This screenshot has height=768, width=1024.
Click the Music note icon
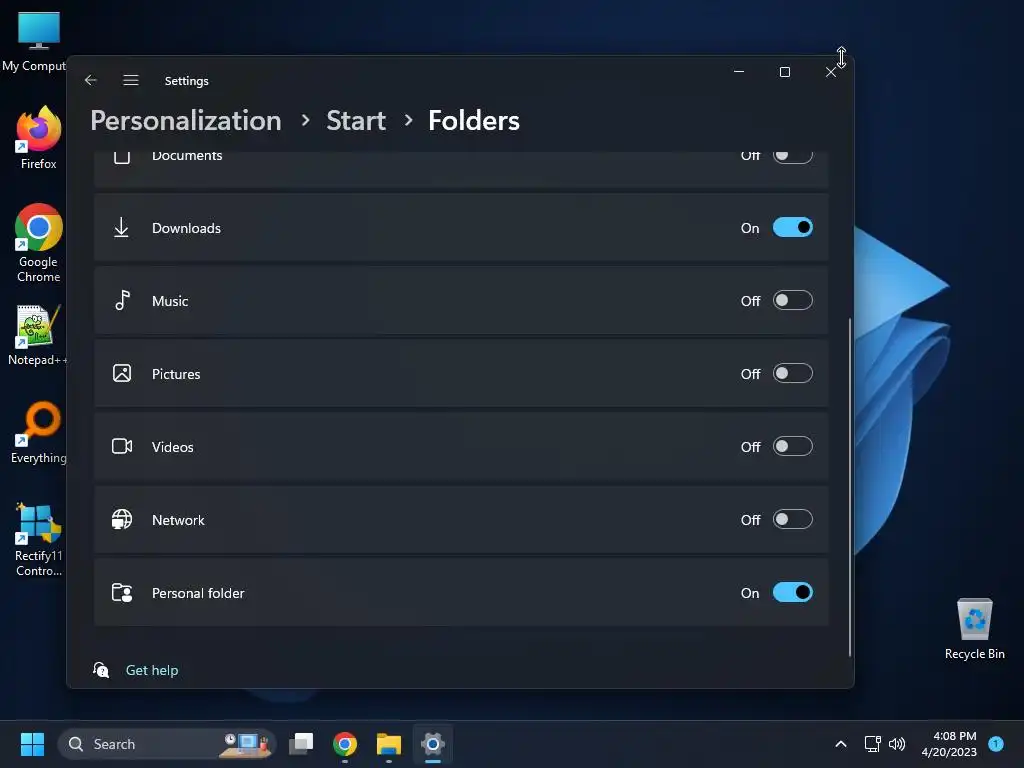pyautogui.click(x=122, y=300)
